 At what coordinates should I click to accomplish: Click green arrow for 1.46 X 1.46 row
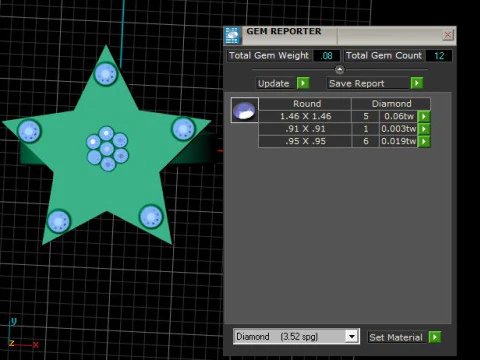click(x=424, y=116)
